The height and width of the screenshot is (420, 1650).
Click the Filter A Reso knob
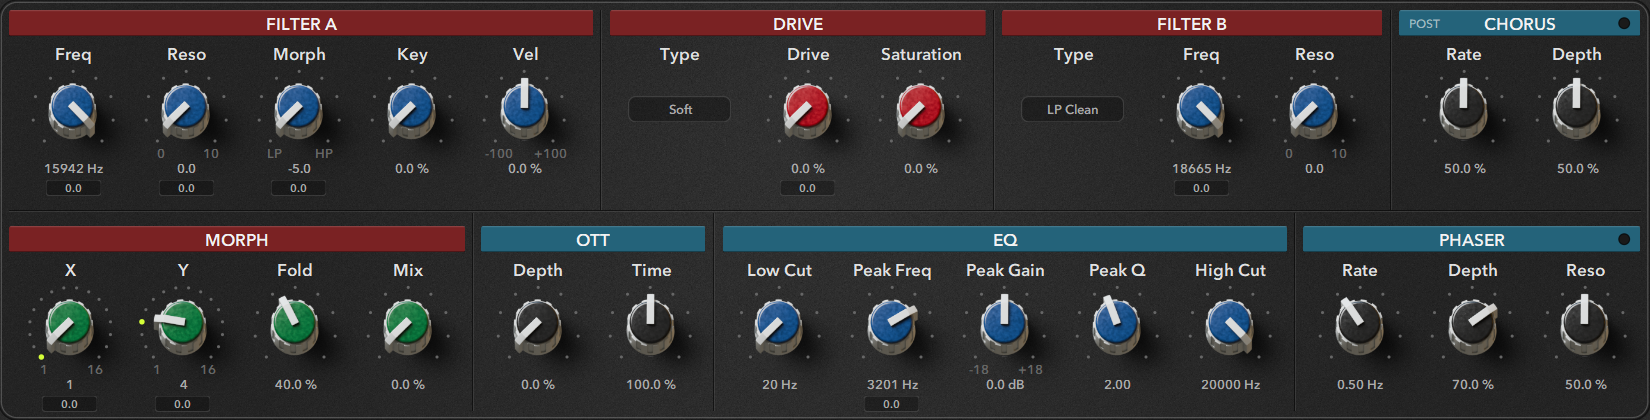click(186, 110)
